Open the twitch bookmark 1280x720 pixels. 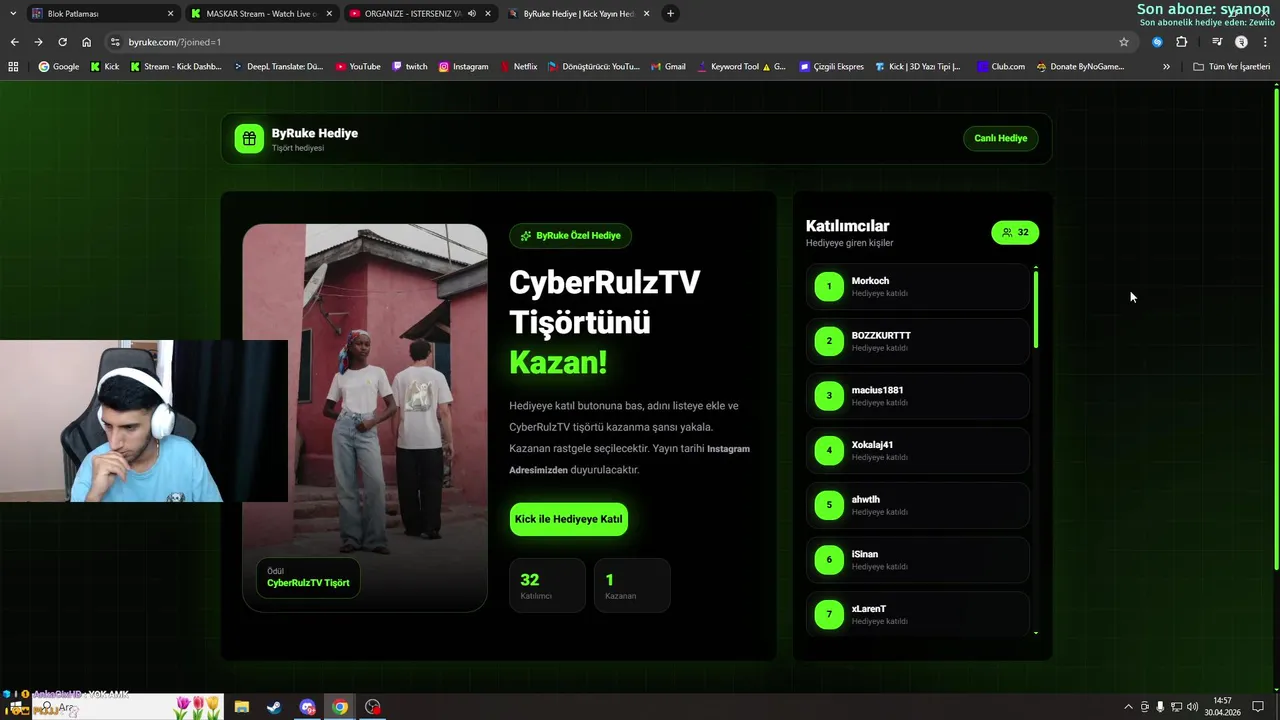410,67
